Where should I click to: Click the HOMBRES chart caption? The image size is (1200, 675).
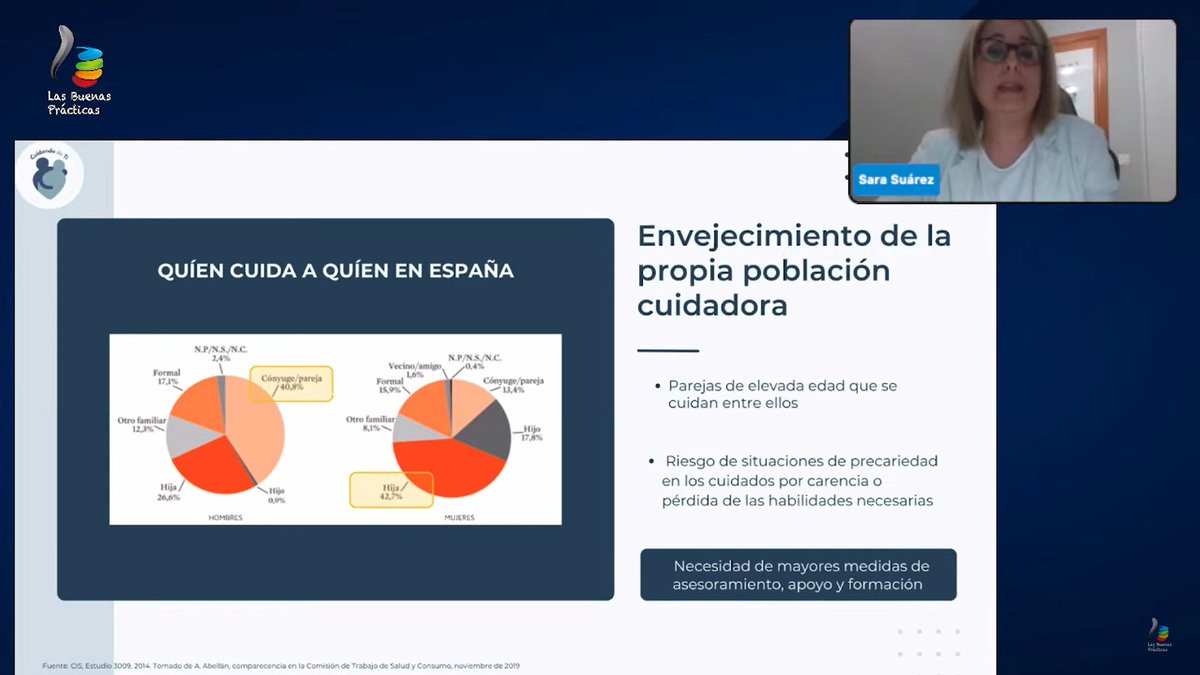coord(226,517)
